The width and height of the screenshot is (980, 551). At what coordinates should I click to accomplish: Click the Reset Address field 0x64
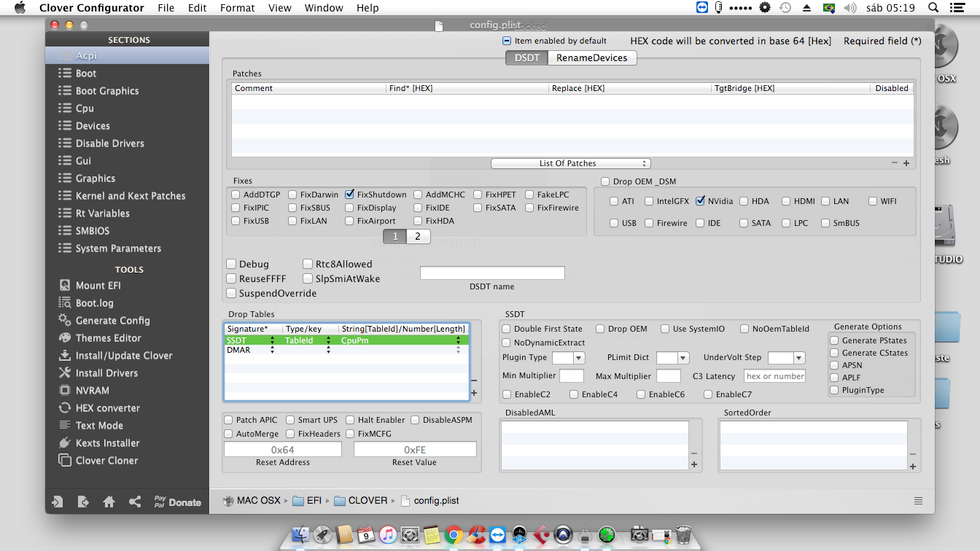tap(282, 449)
